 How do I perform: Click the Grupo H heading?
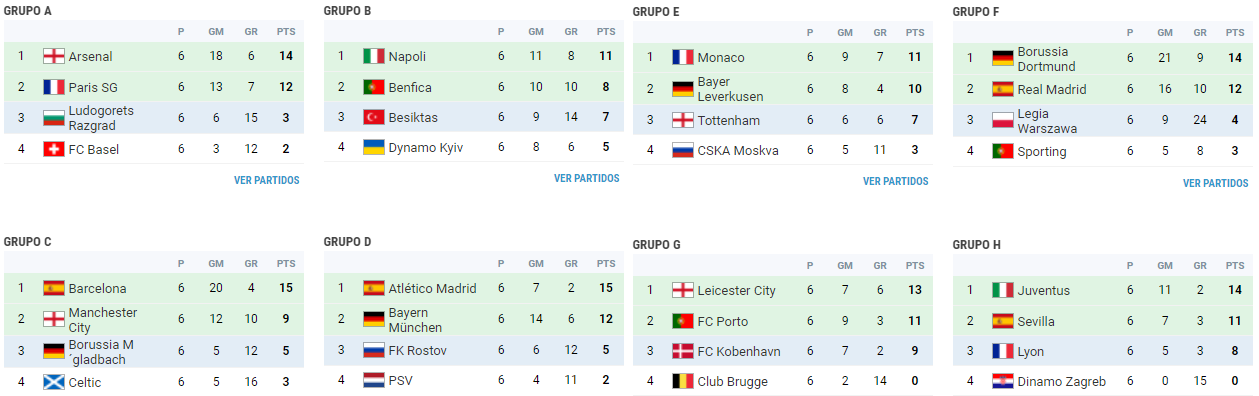(977, 245)
